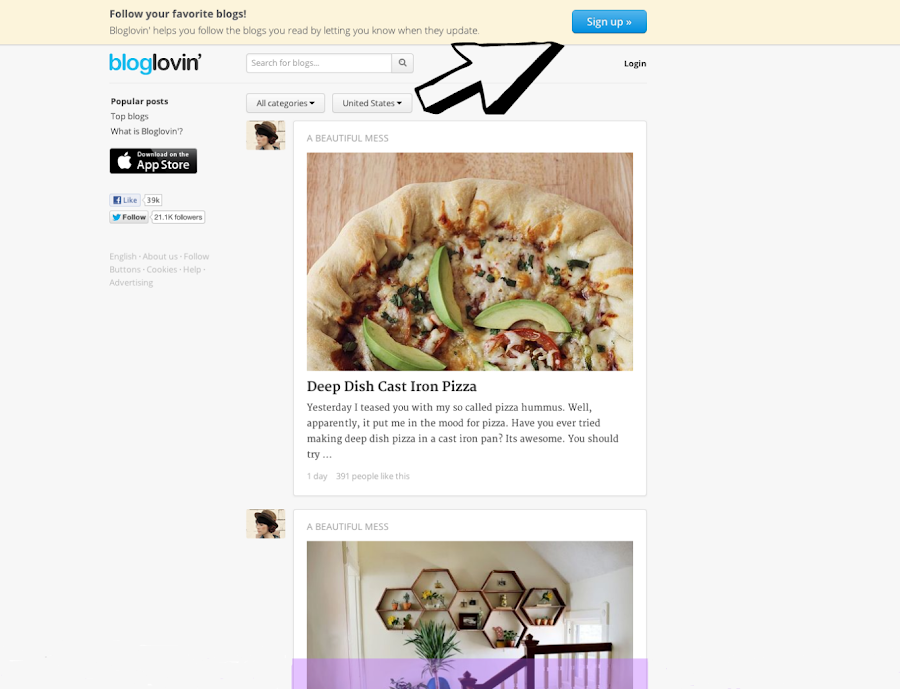Open the About us footer link
This screenshot has height=689, width=900.
[160, 256]
